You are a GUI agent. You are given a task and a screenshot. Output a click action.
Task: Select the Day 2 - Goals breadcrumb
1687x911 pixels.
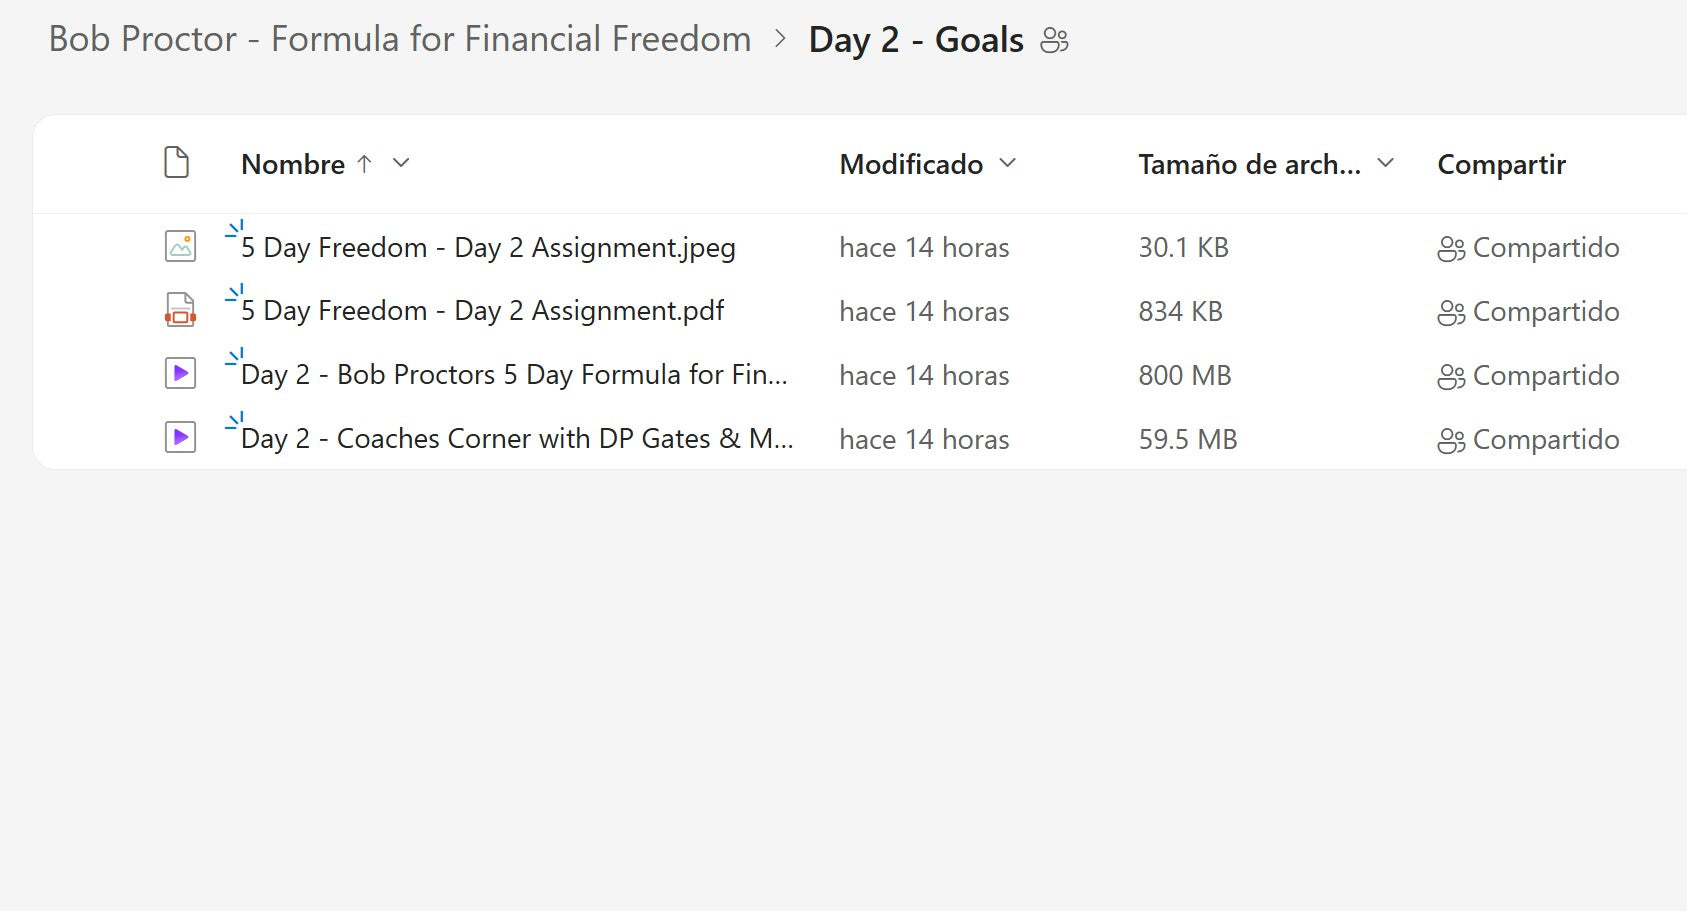click(x=916, y=40)
